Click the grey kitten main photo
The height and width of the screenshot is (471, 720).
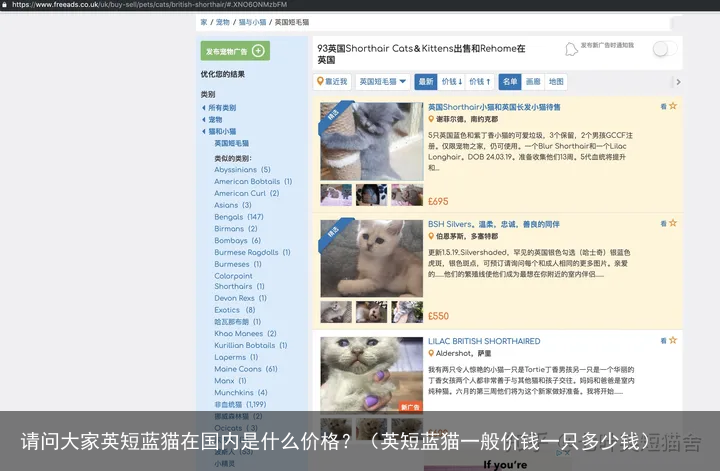(371, 141)
